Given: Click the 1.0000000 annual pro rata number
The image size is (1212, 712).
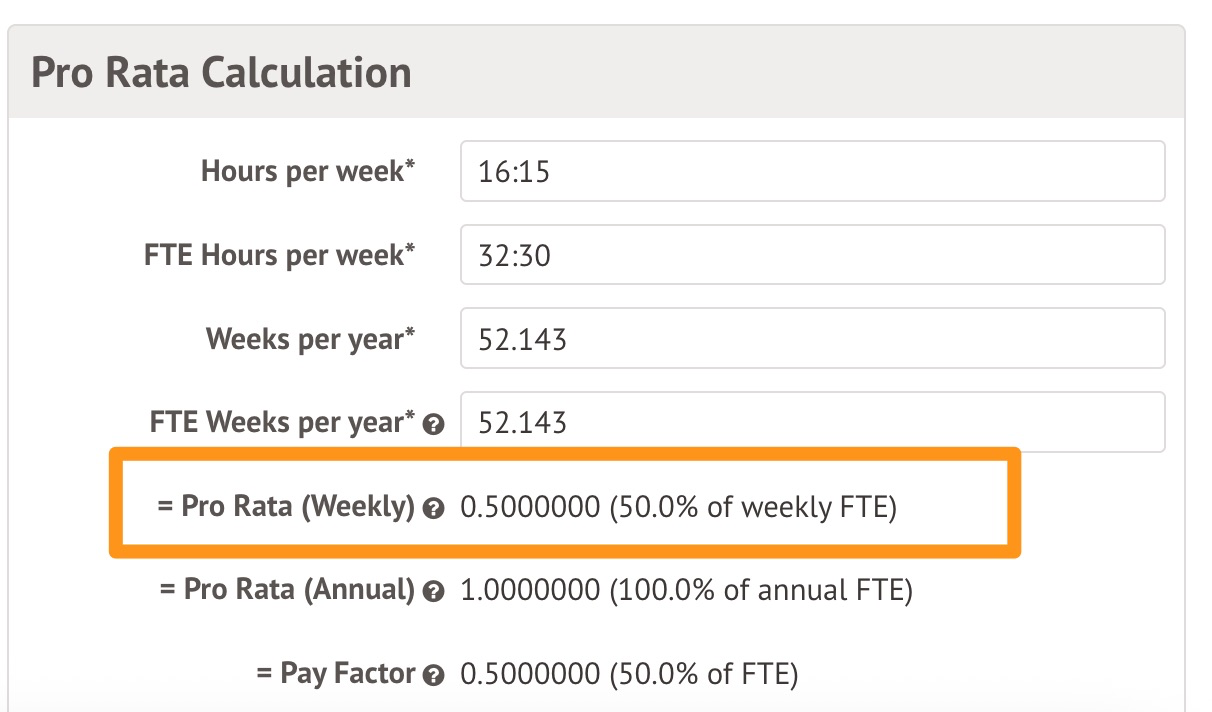Looking at the screenshot, I should [x=530, y=591].
